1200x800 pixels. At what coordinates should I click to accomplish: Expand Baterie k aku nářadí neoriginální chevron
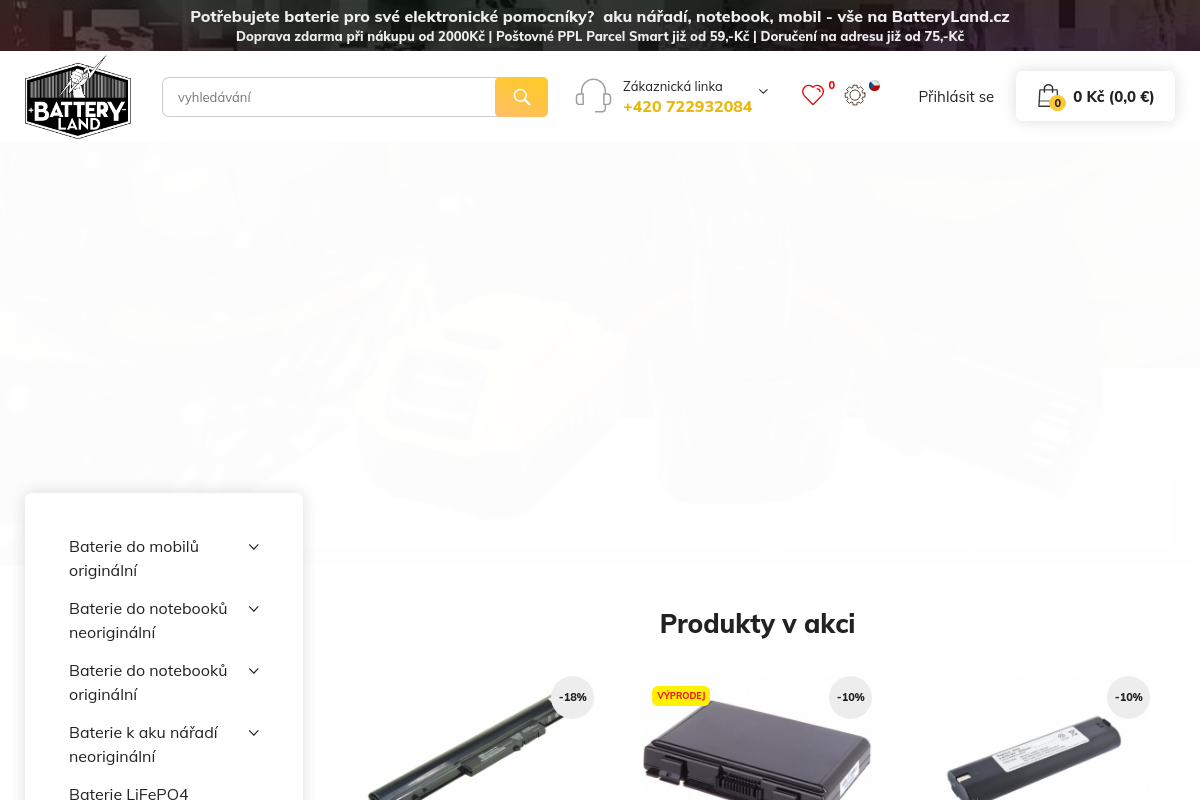click(254, 733)
